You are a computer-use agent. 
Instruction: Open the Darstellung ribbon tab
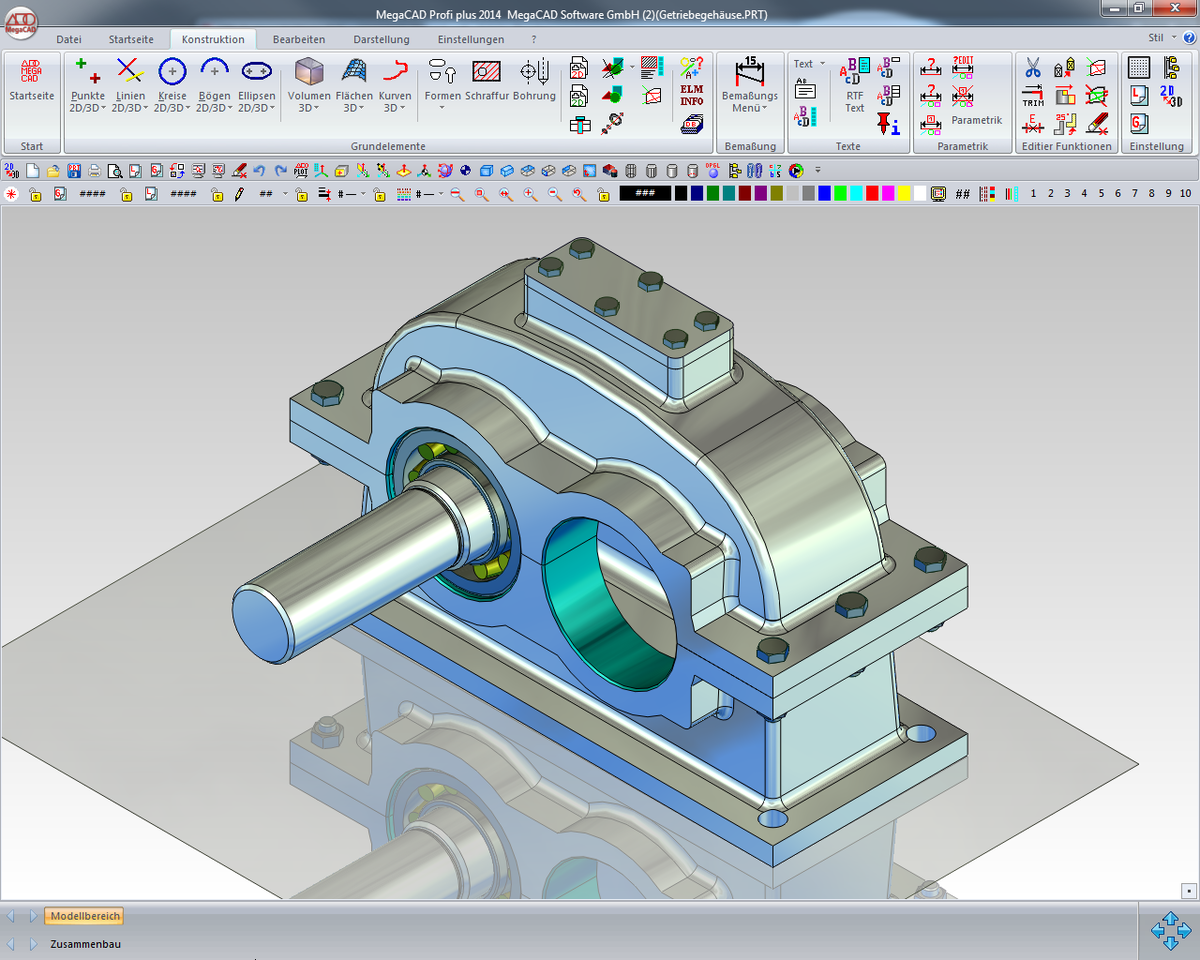[x=381, y=39]
